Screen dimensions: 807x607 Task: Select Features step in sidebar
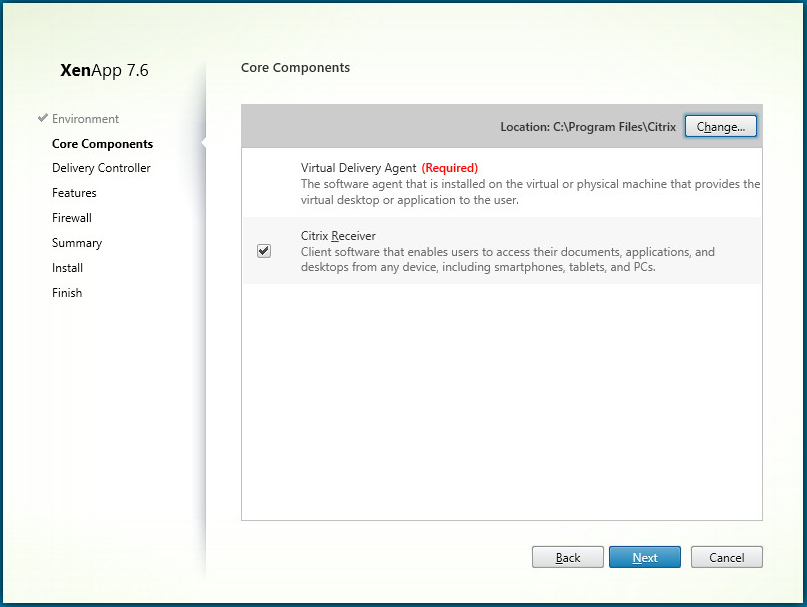74,193
